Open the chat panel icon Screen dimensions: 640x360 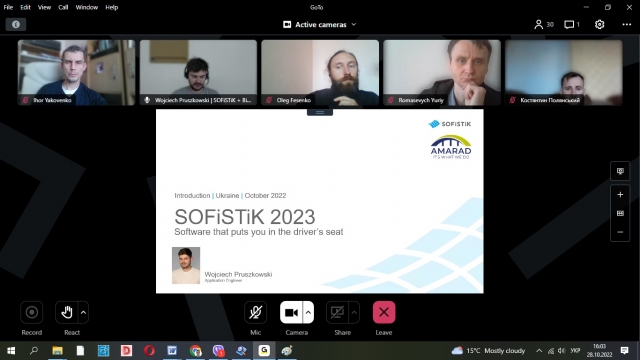(x=571, y=24)
